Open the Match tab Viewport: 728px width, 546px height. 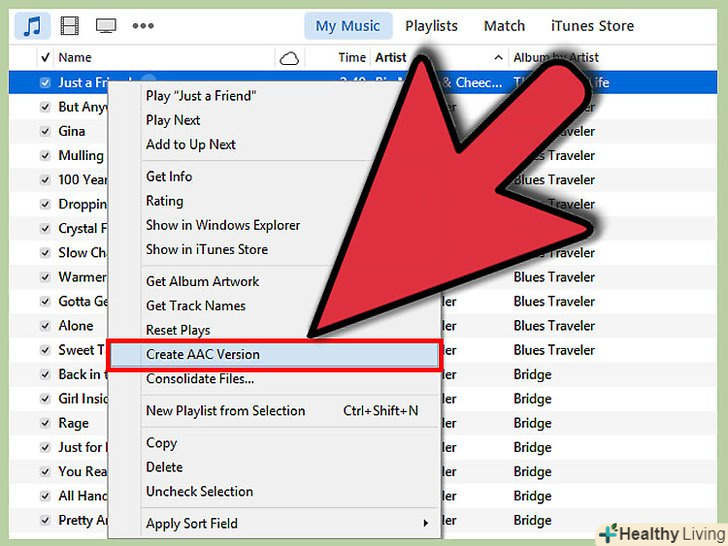click(x=504, y=26)
